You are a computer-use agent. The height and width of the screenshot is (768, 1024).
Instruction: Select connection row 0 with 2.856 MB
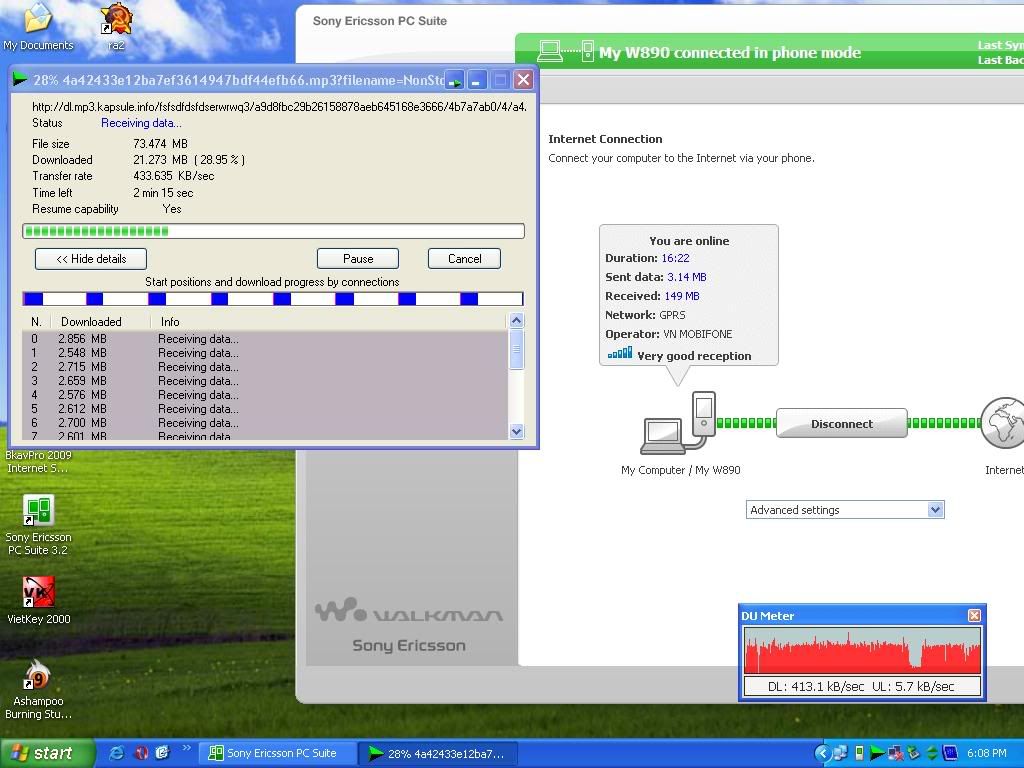(x=264, y=339)
